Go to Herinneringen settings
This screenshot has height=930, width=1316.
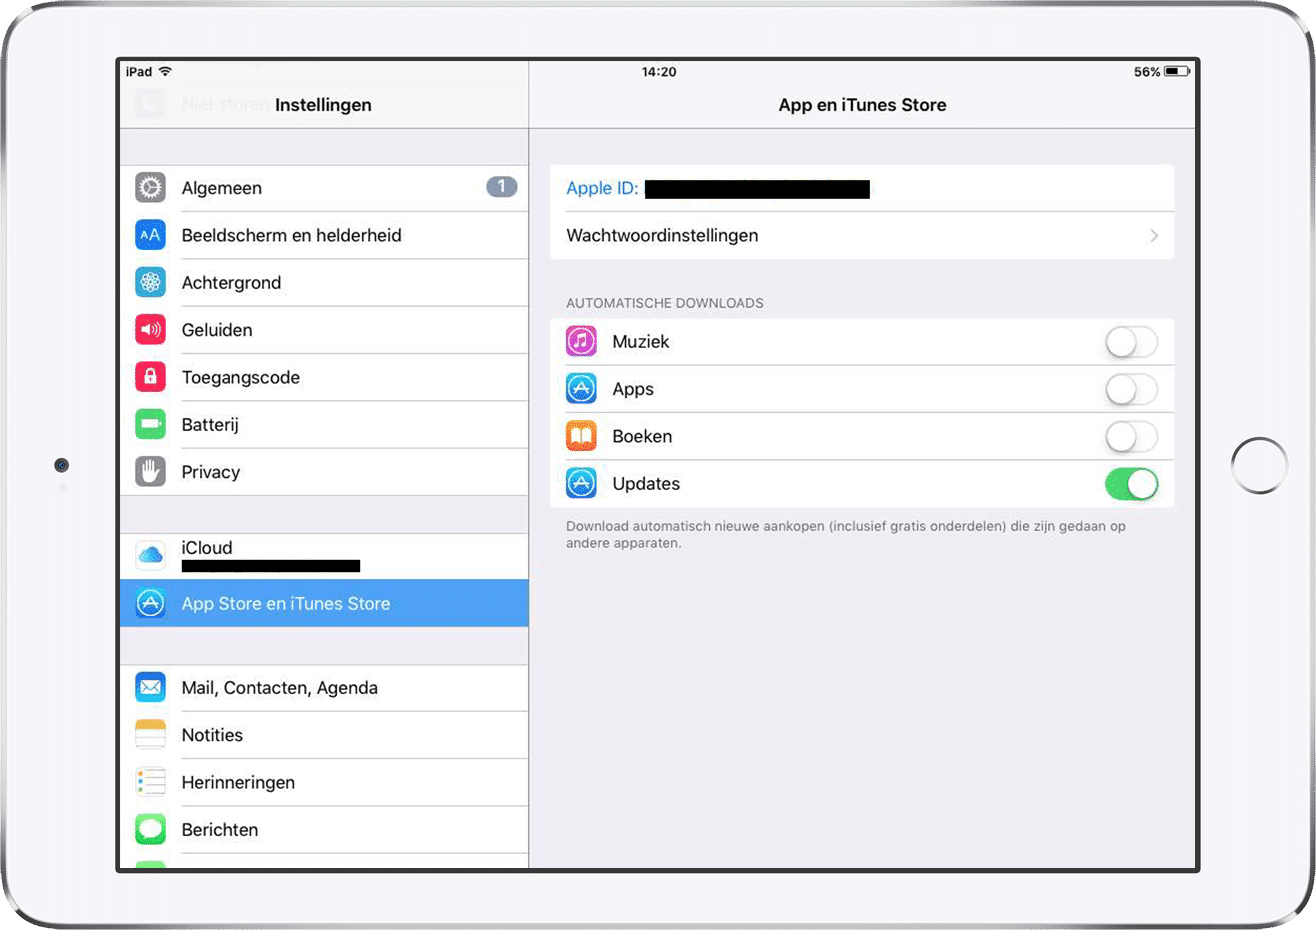coord(324,782)
